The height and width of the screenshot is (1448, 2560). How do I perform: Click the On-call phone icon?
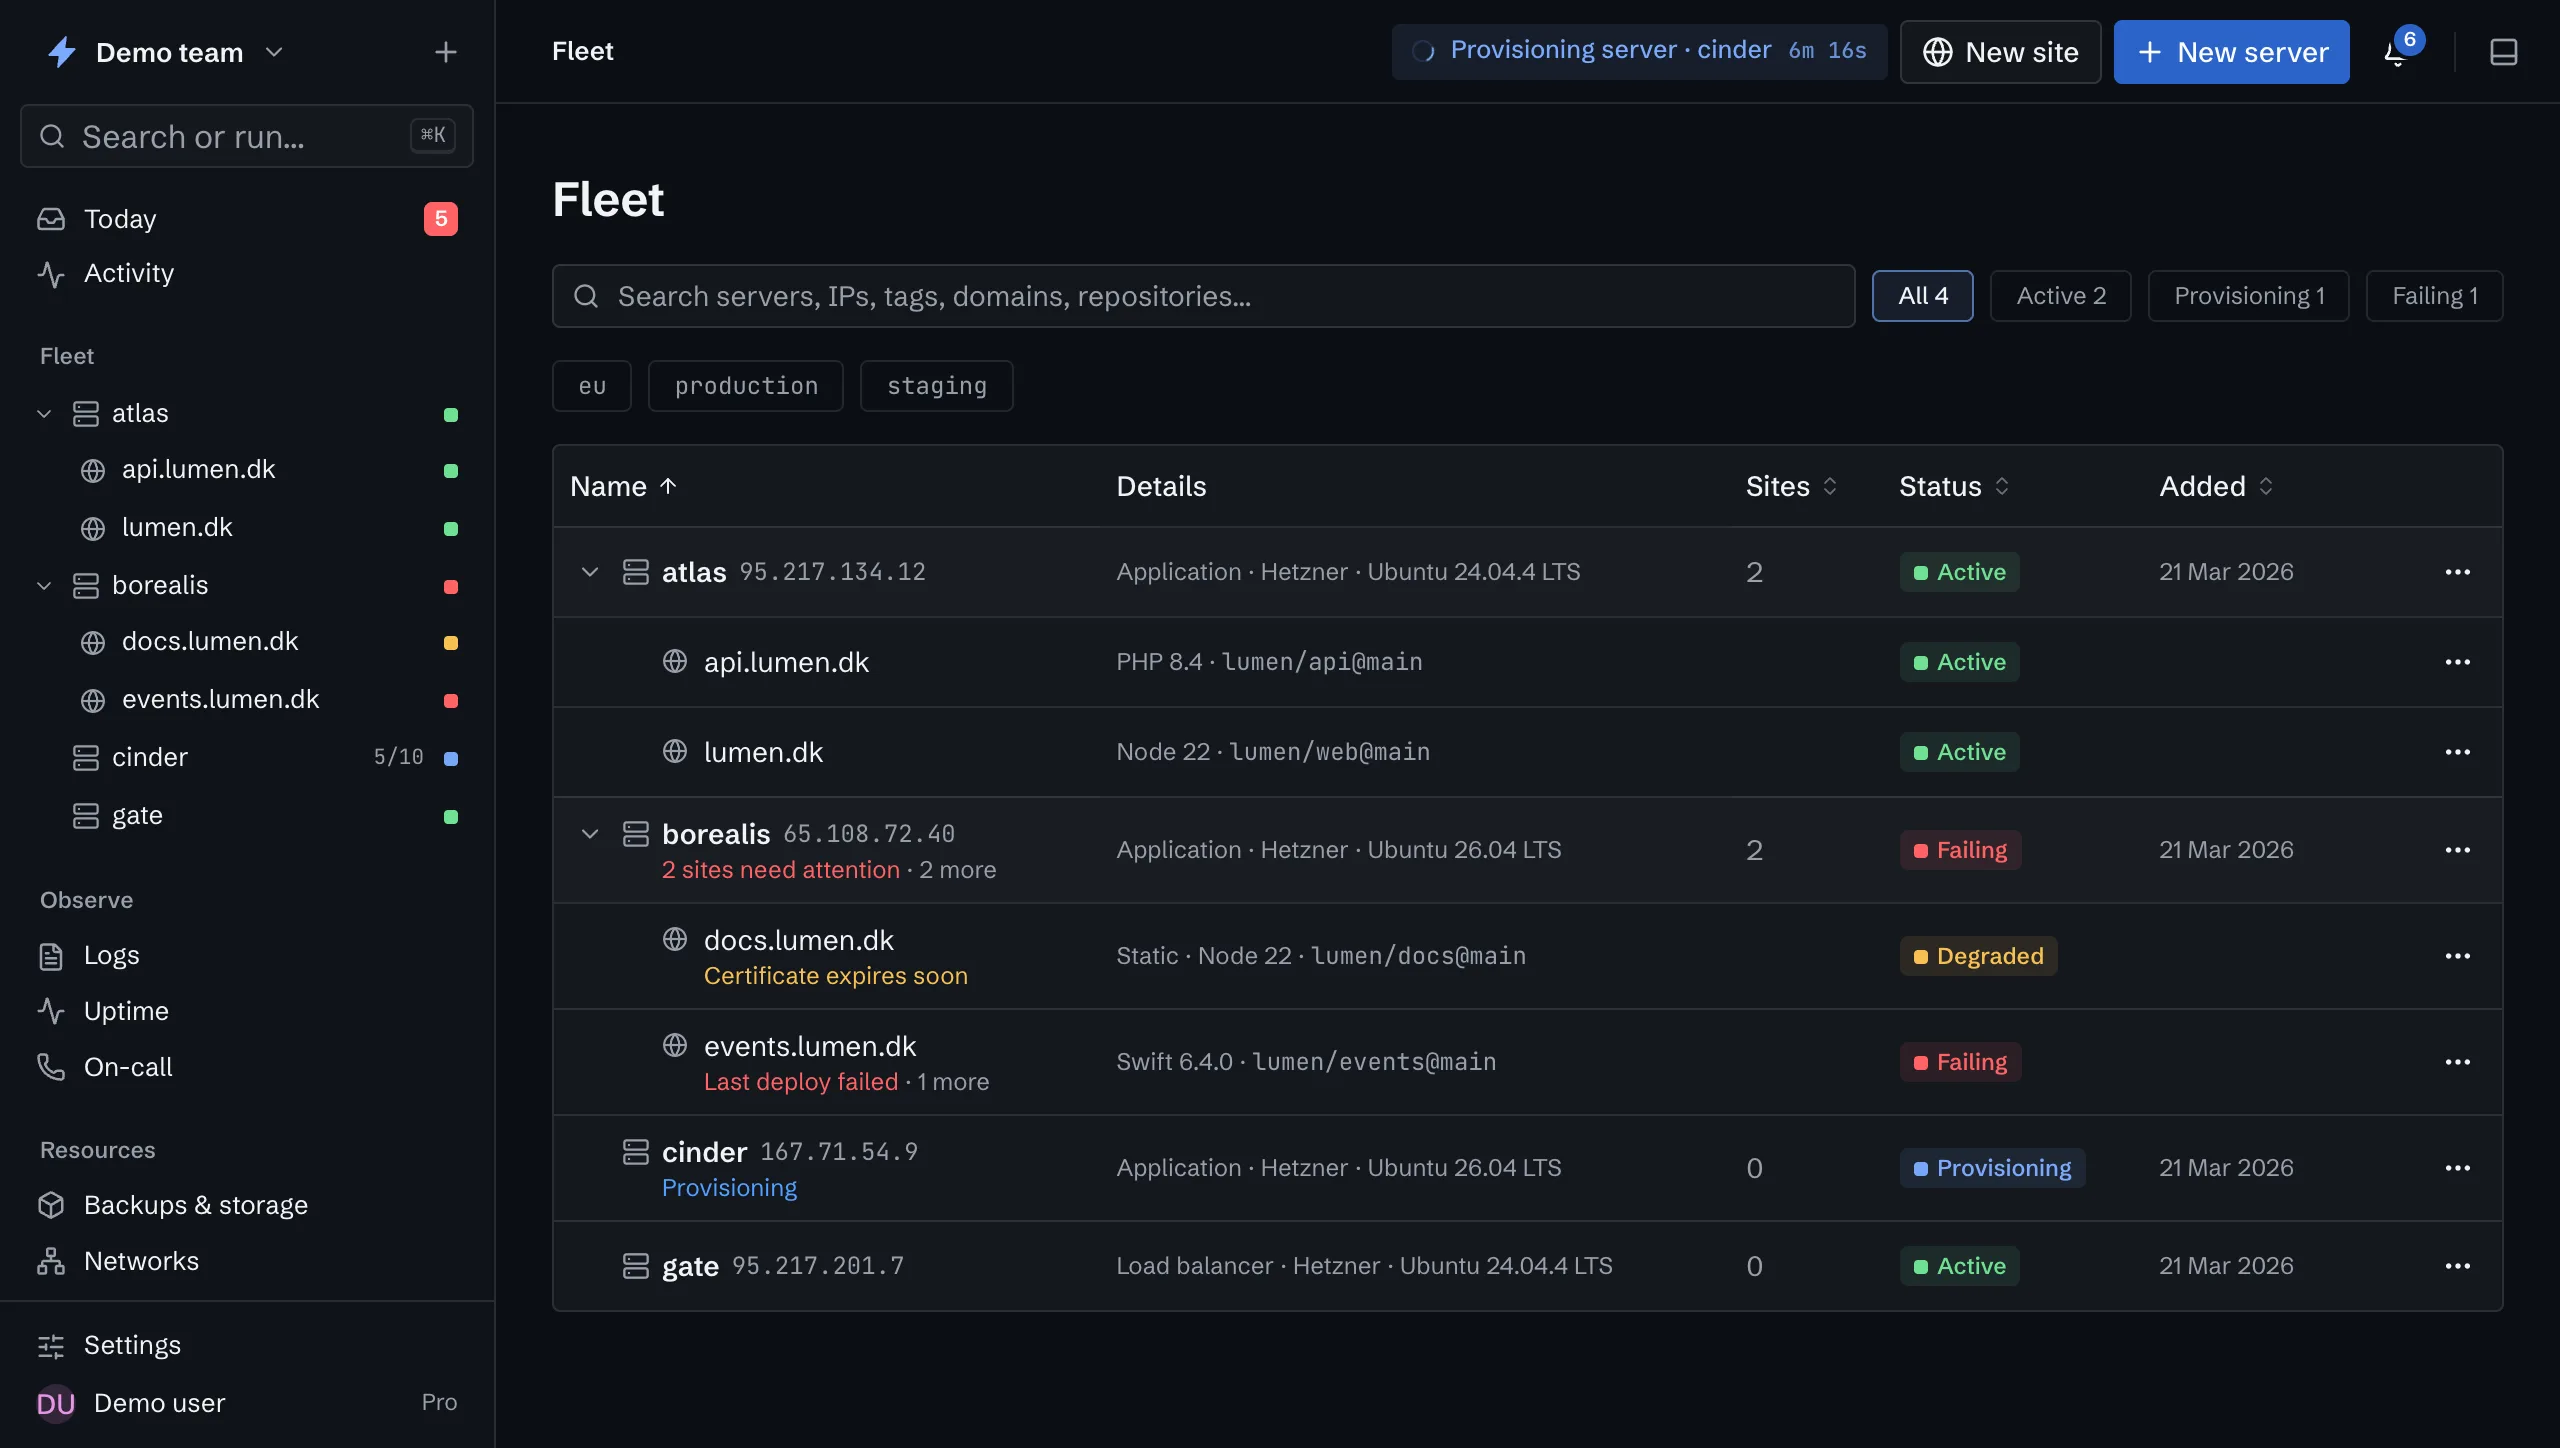51,1067
